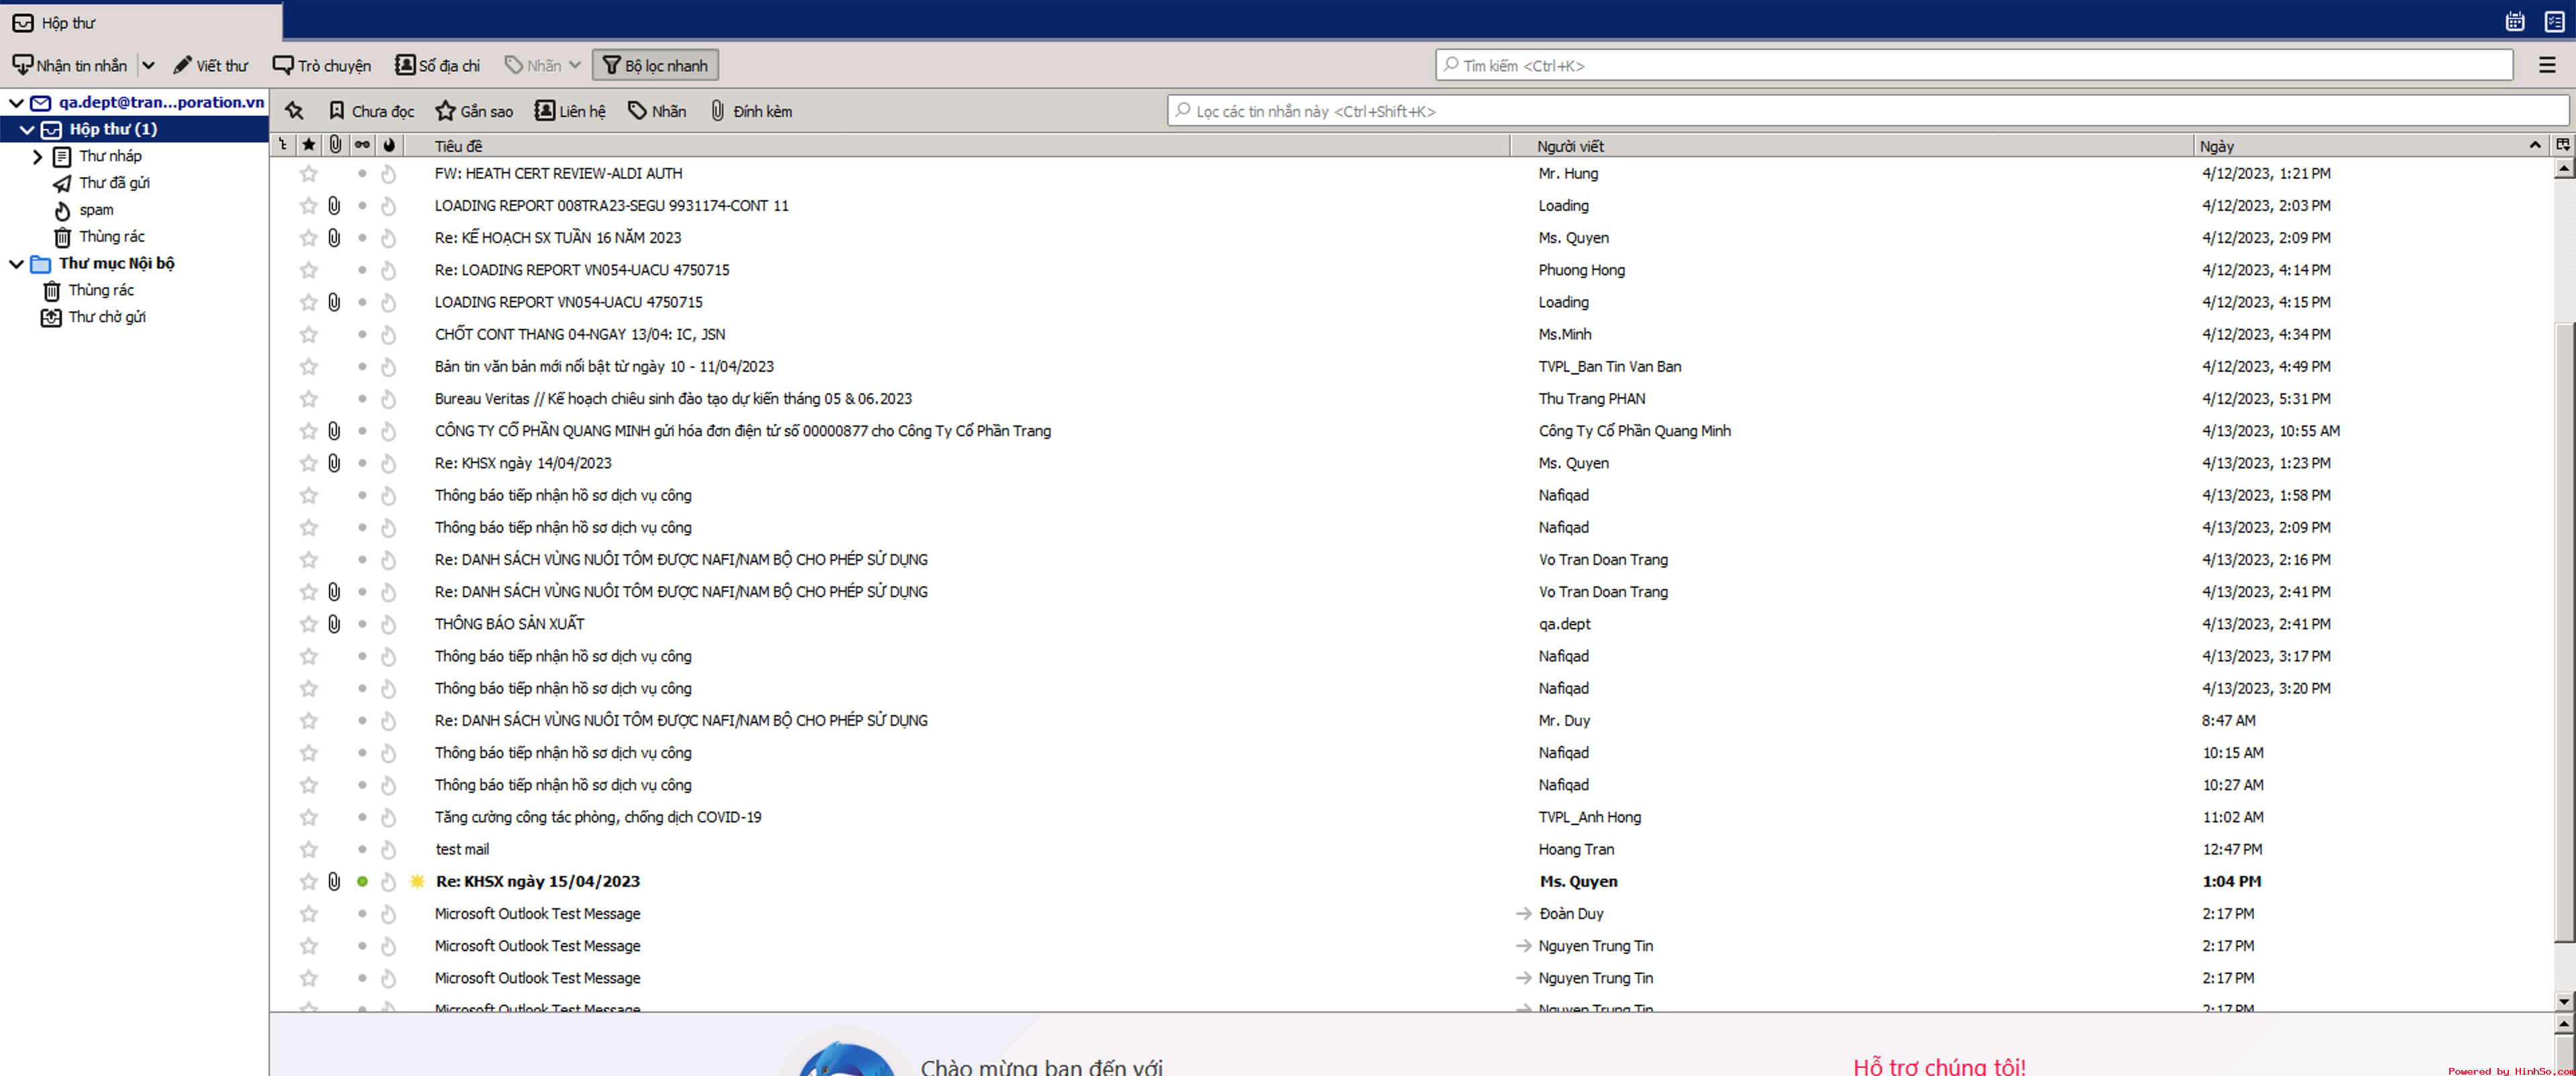This screenshot has height=1076, width=2576.
Task: Select message LOADING REPORT 008TRA23-SEGU 9931174-CONT 11
Action: pyautogui.click(x=611, y=206)
